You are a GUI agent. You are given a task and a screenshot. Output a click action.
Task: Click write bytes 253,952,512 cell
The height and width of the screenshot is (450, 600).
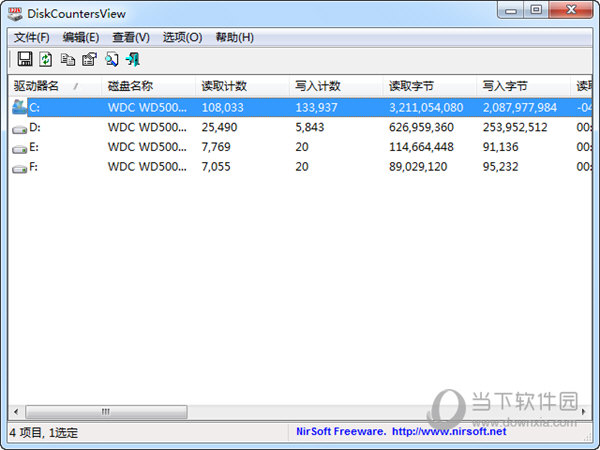click(515, 127)
